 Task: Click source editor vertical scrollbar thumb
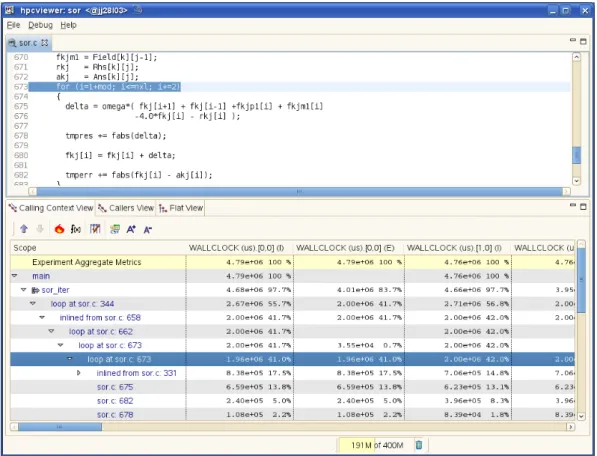[576, 155]
